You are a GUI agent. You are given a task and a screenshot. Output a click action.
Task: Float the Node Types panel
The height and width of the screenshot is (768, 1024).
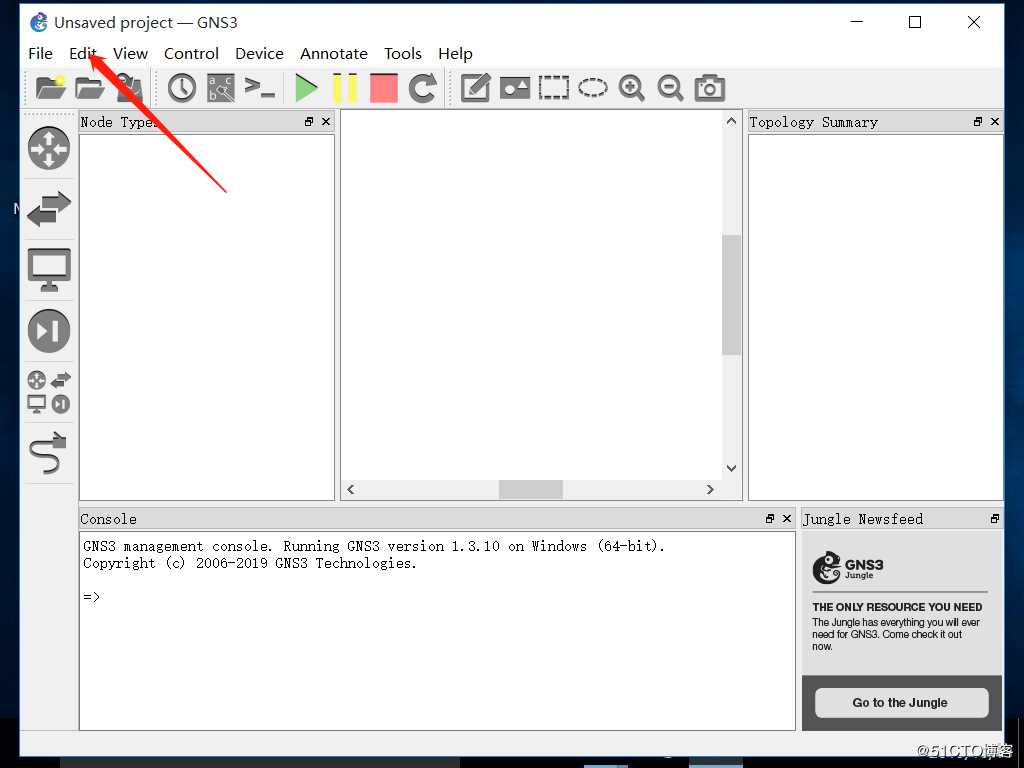click(309, 121)
